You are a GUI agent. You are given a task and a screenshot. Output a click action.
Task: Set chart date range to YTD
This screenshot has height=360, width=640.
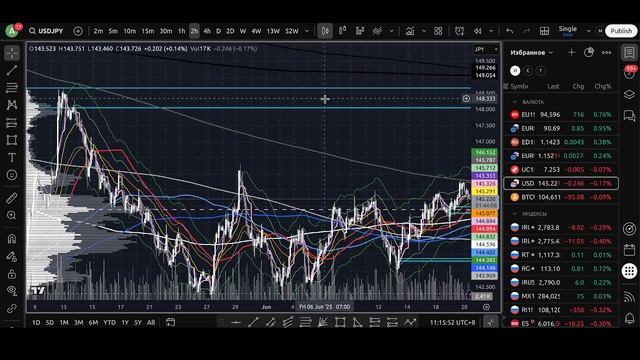(x=109, y=322)
